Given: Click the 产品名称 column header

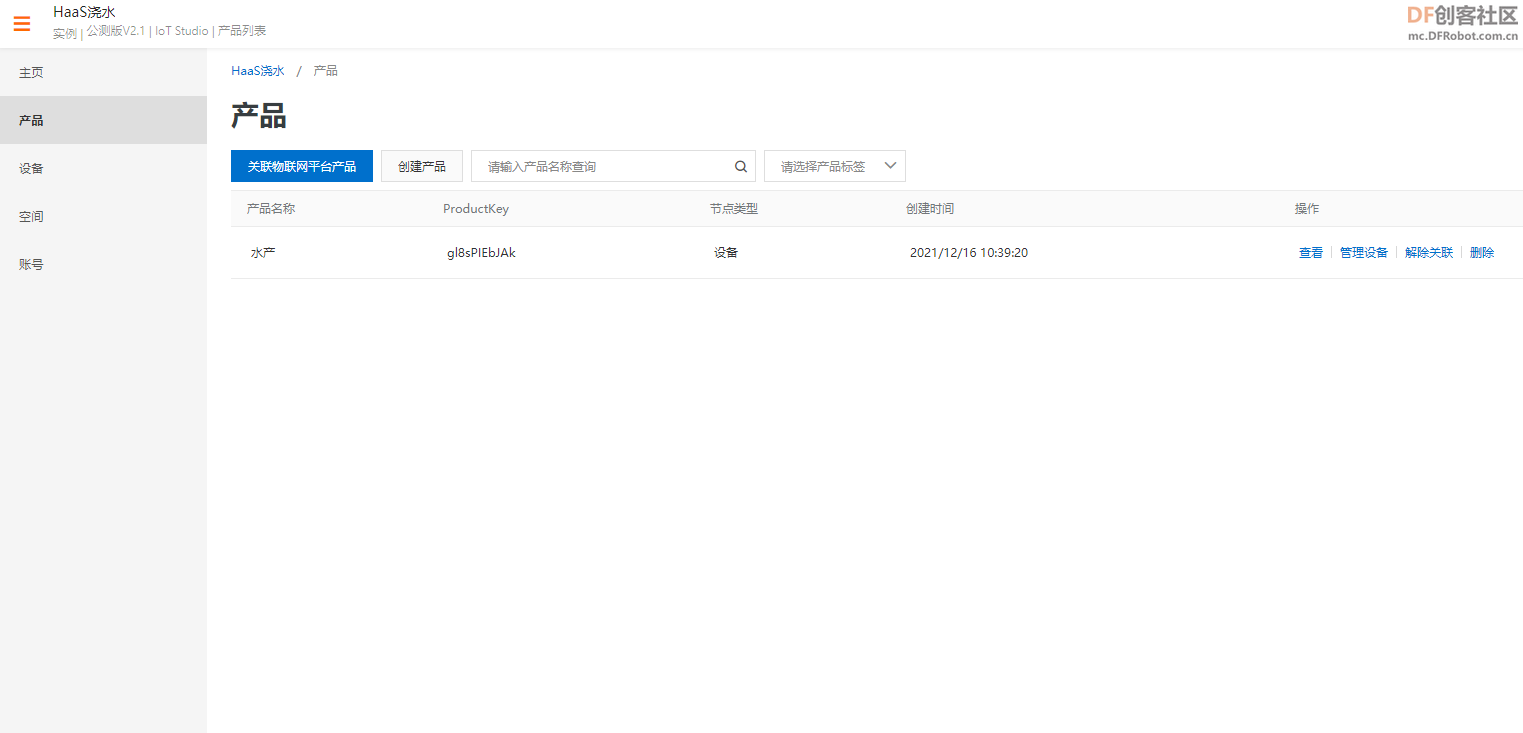Looking at the screenshot, I should pos(271,209).
